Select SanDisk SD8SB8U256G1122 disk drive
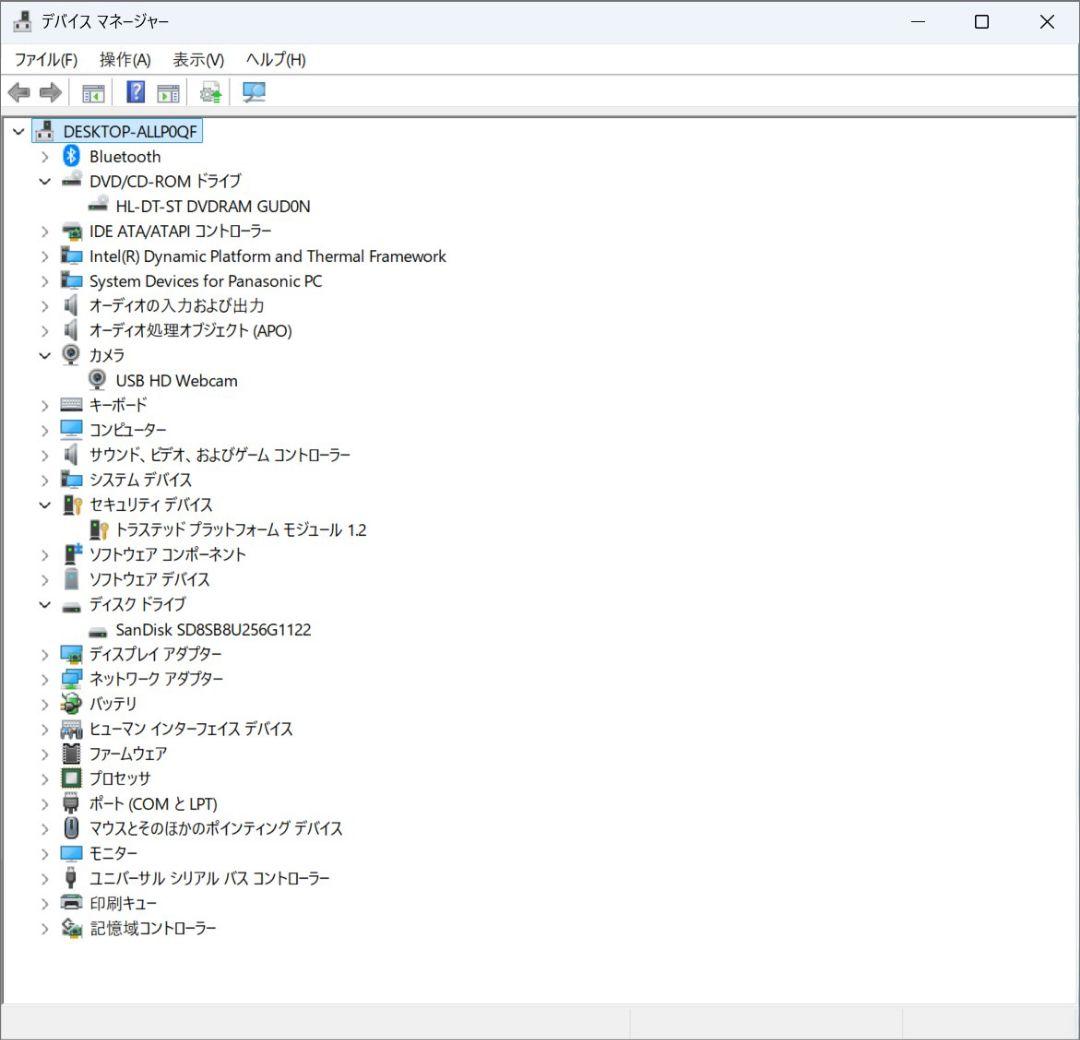This screenshot has width=1080, height=1040. click(213, 629)
